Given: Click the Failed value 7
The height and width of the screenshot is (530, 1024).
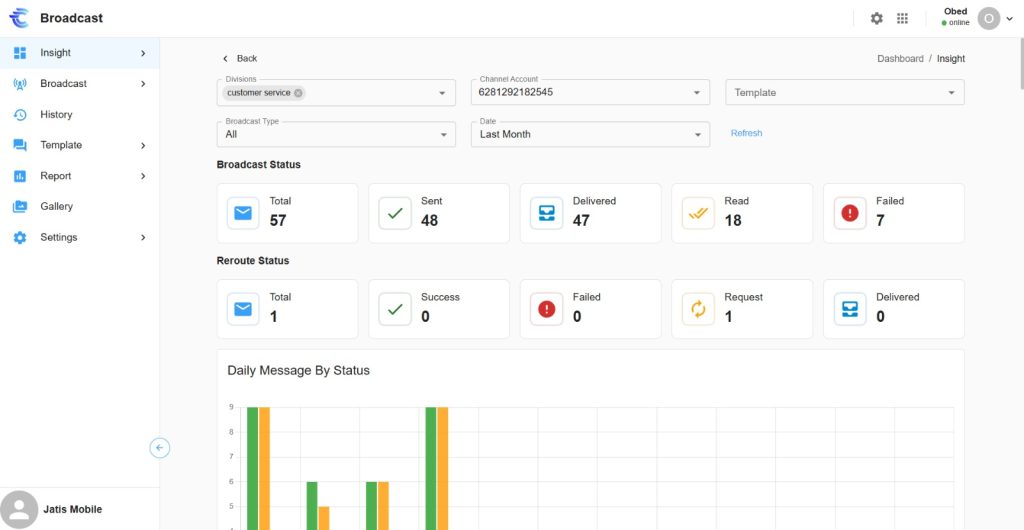Looking at the screenshot, I should tap(880, 221).
